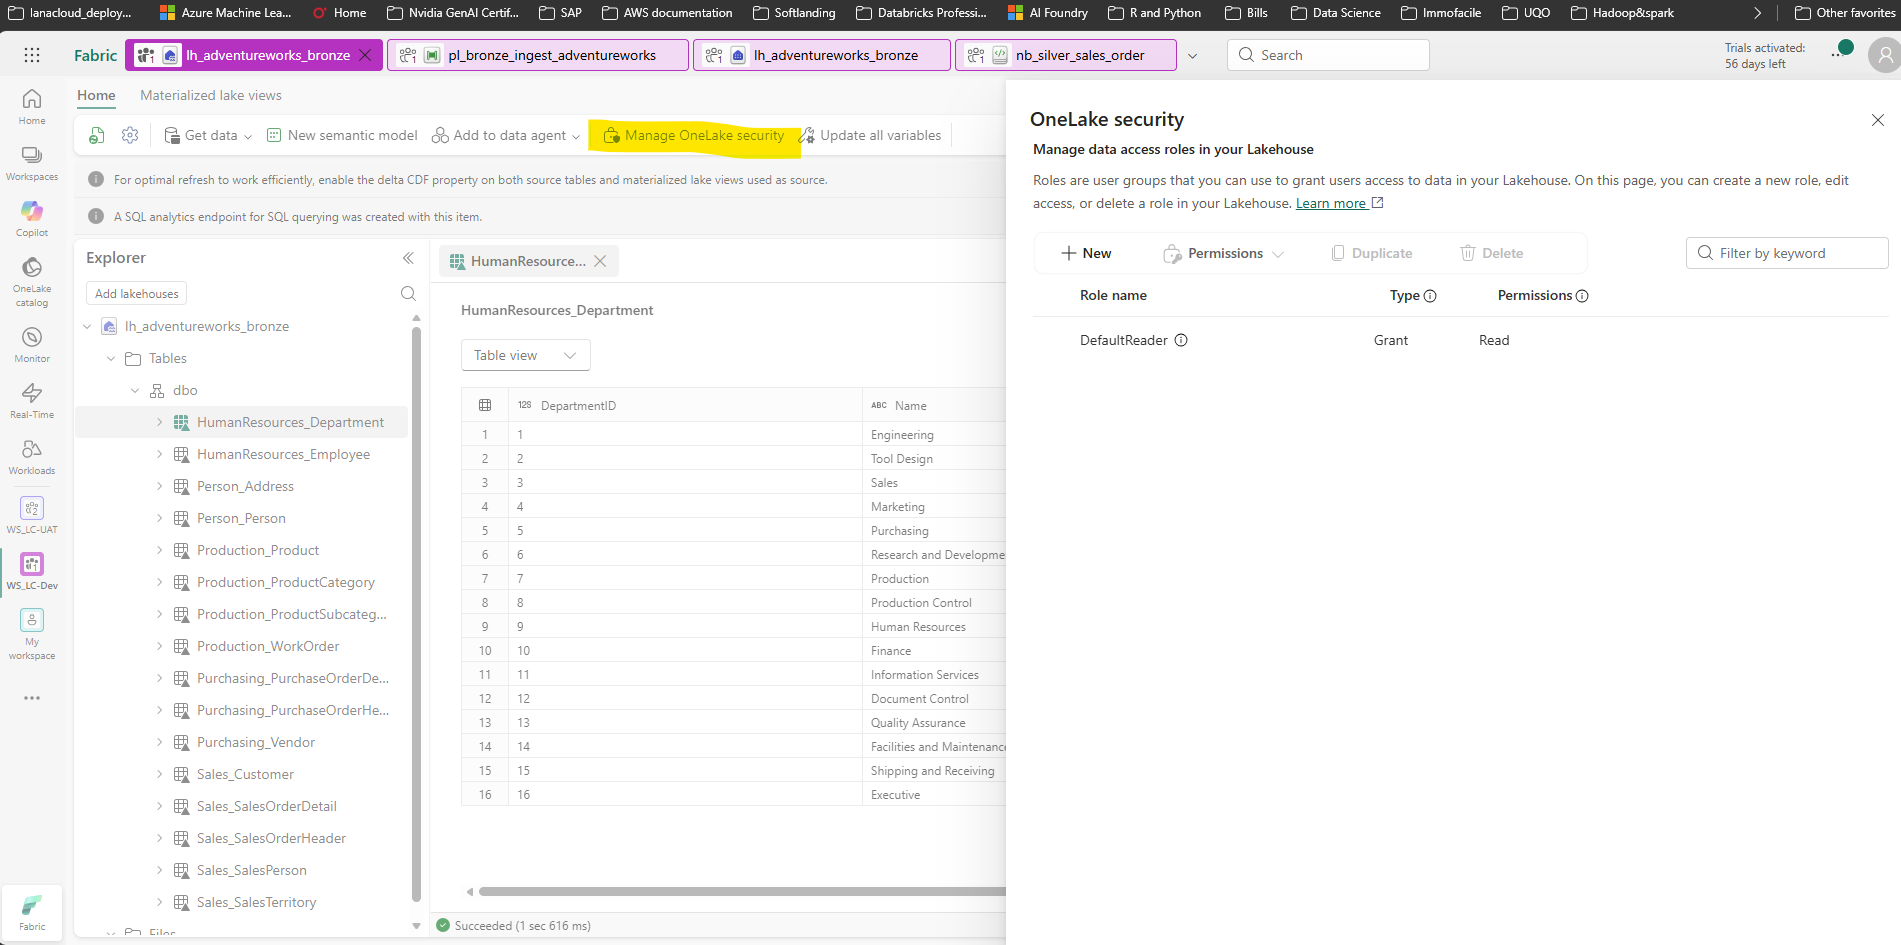Switch to nb_silver_sales_order tab
1901x945 pixels.
[x=1066, y=55]
